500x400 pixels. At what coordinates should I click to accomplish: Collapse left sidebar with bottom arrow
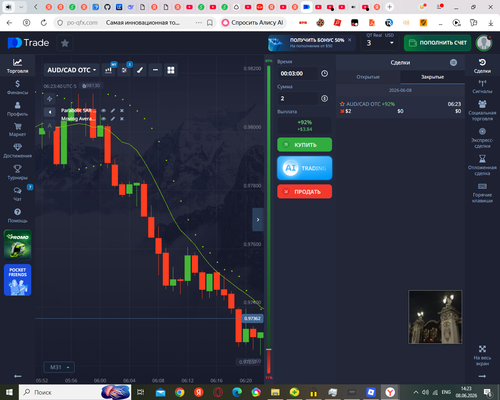[x=18, y=376]
